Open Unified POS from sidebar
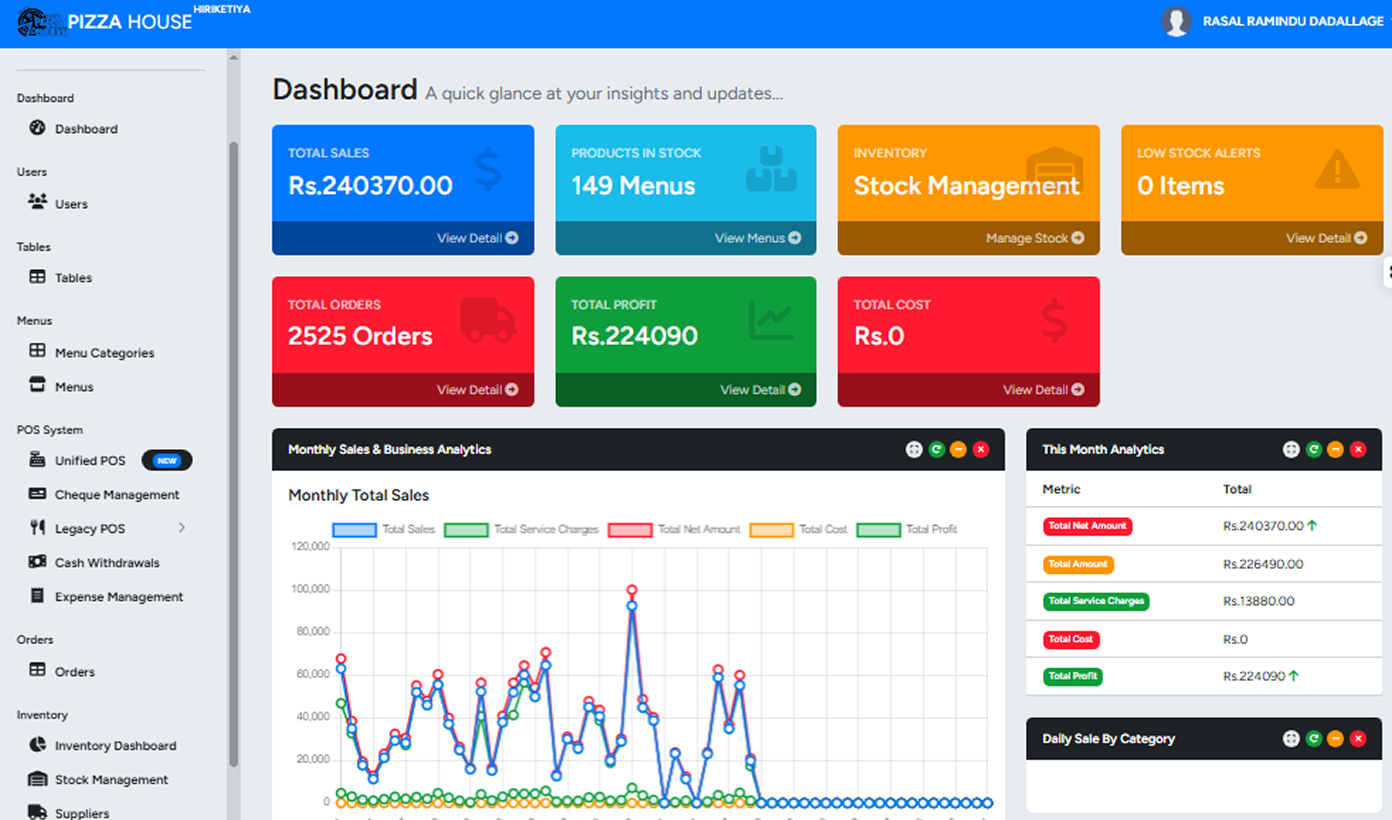This screenshot has width=1392, height=820. [90, 461]
